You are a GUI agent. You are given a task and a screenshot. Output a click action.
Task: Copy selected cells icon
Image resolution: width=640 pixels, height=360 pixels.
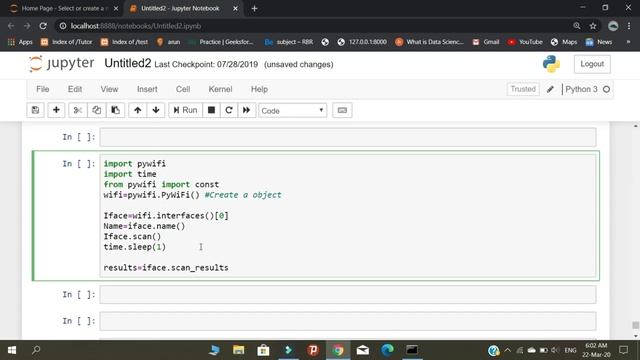tap(97, 110)
